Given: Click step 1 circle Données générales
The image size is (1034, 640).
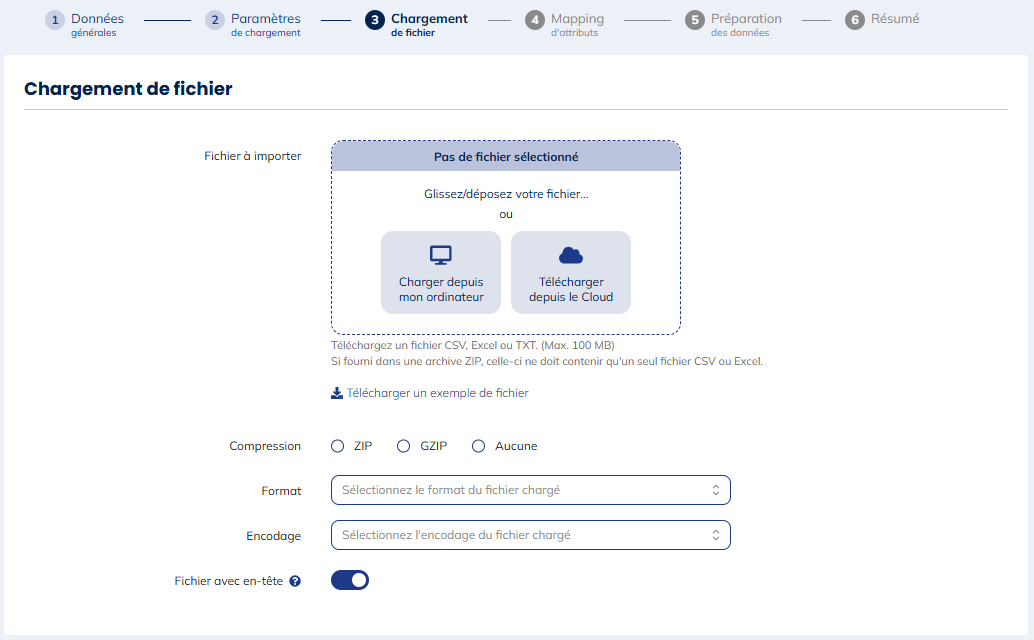Looking at the screenshot, I should click(55, 20).
